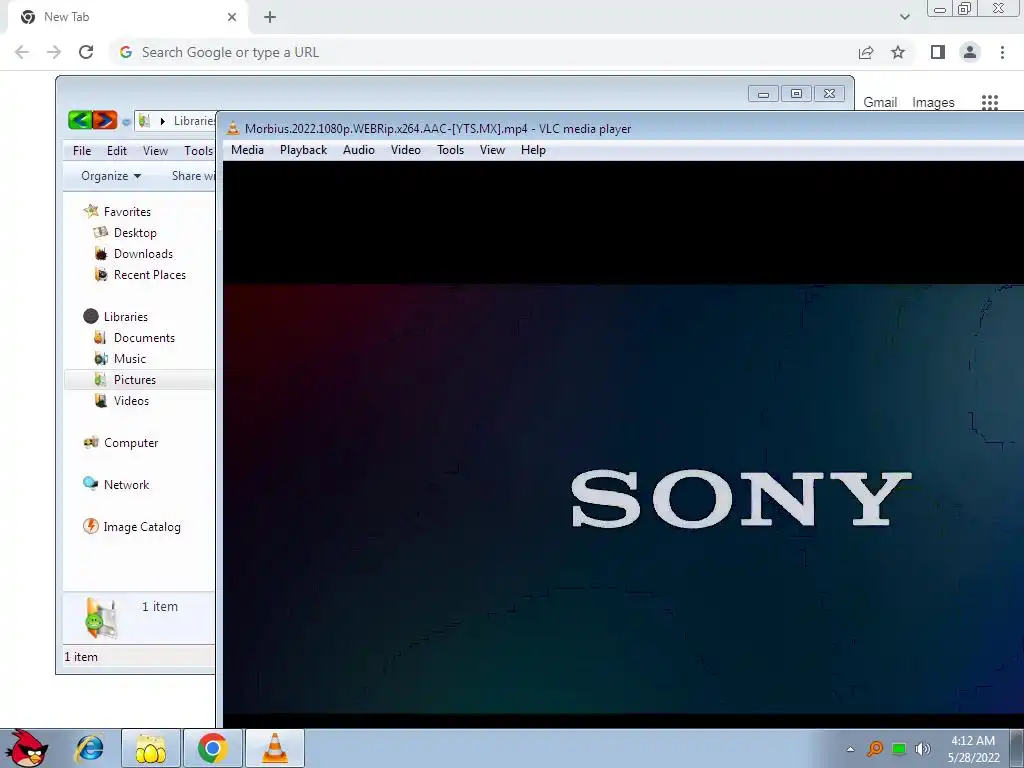Select Network in the navigation pane

click(x=126, y=485)
